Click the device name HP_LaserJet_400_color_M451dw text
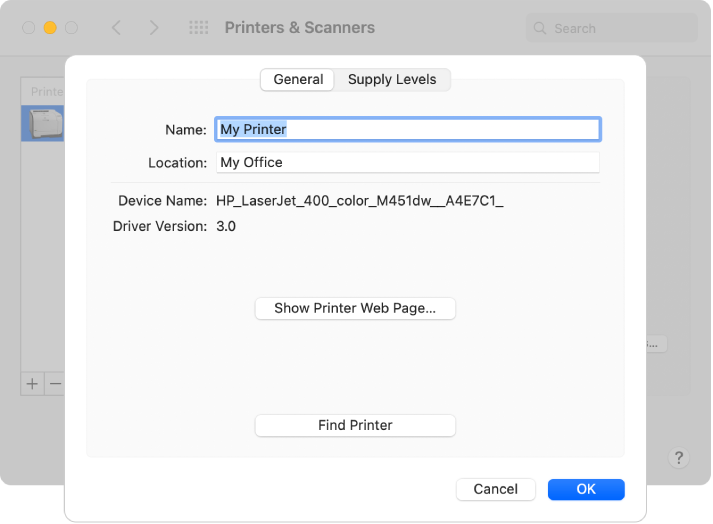Image resolution: width=713 pixels, height=524 pixels. click(360, 201)
